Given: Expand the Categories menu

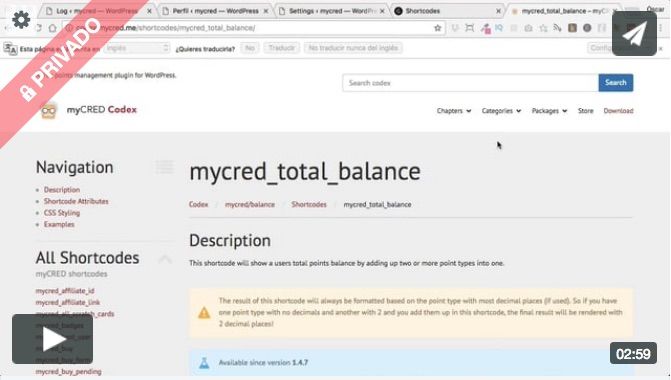Looking at the screenshot, I should click(501, 111).
